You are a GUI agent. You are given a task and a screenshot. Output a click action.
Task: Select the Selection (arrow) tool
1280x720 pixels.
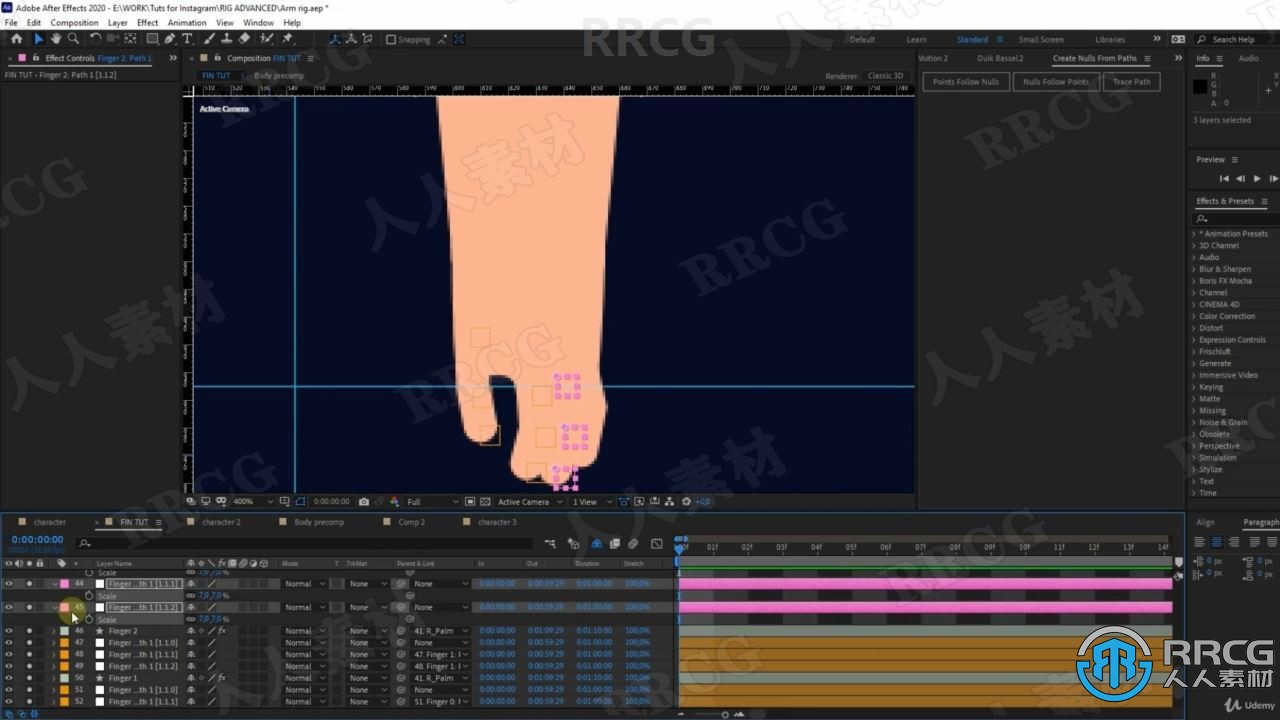39,39
